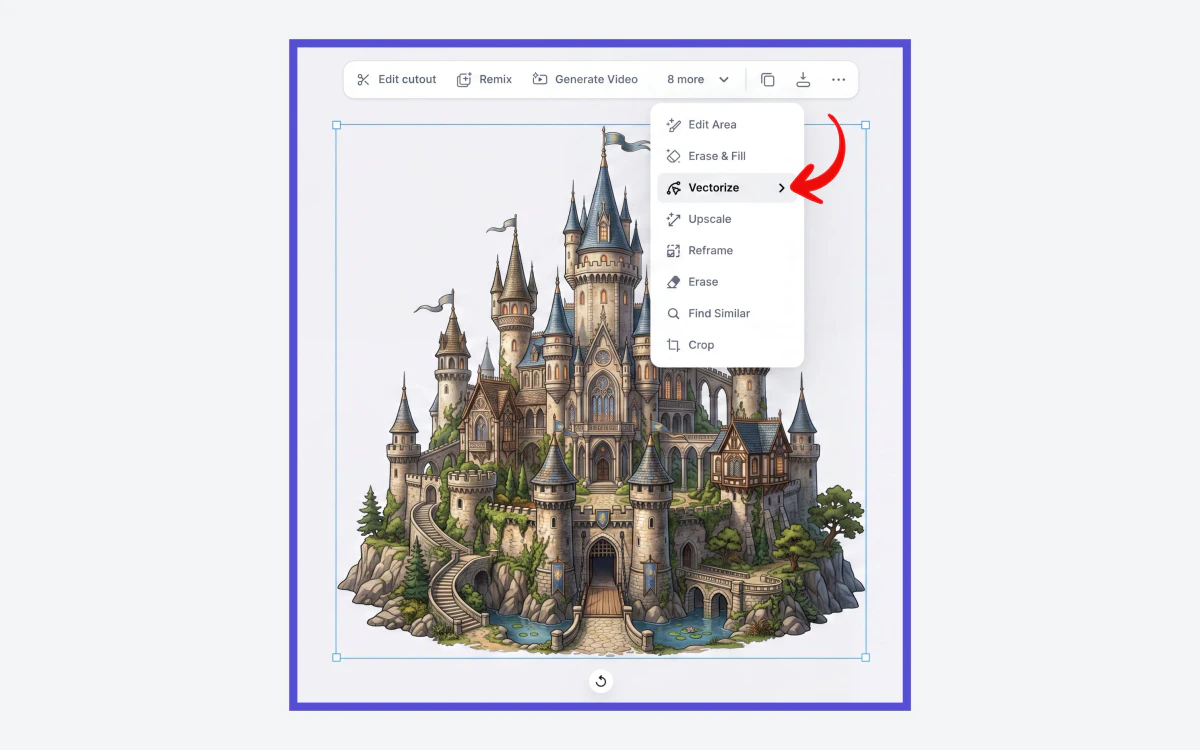Open the Remix option

coord(484,79)
